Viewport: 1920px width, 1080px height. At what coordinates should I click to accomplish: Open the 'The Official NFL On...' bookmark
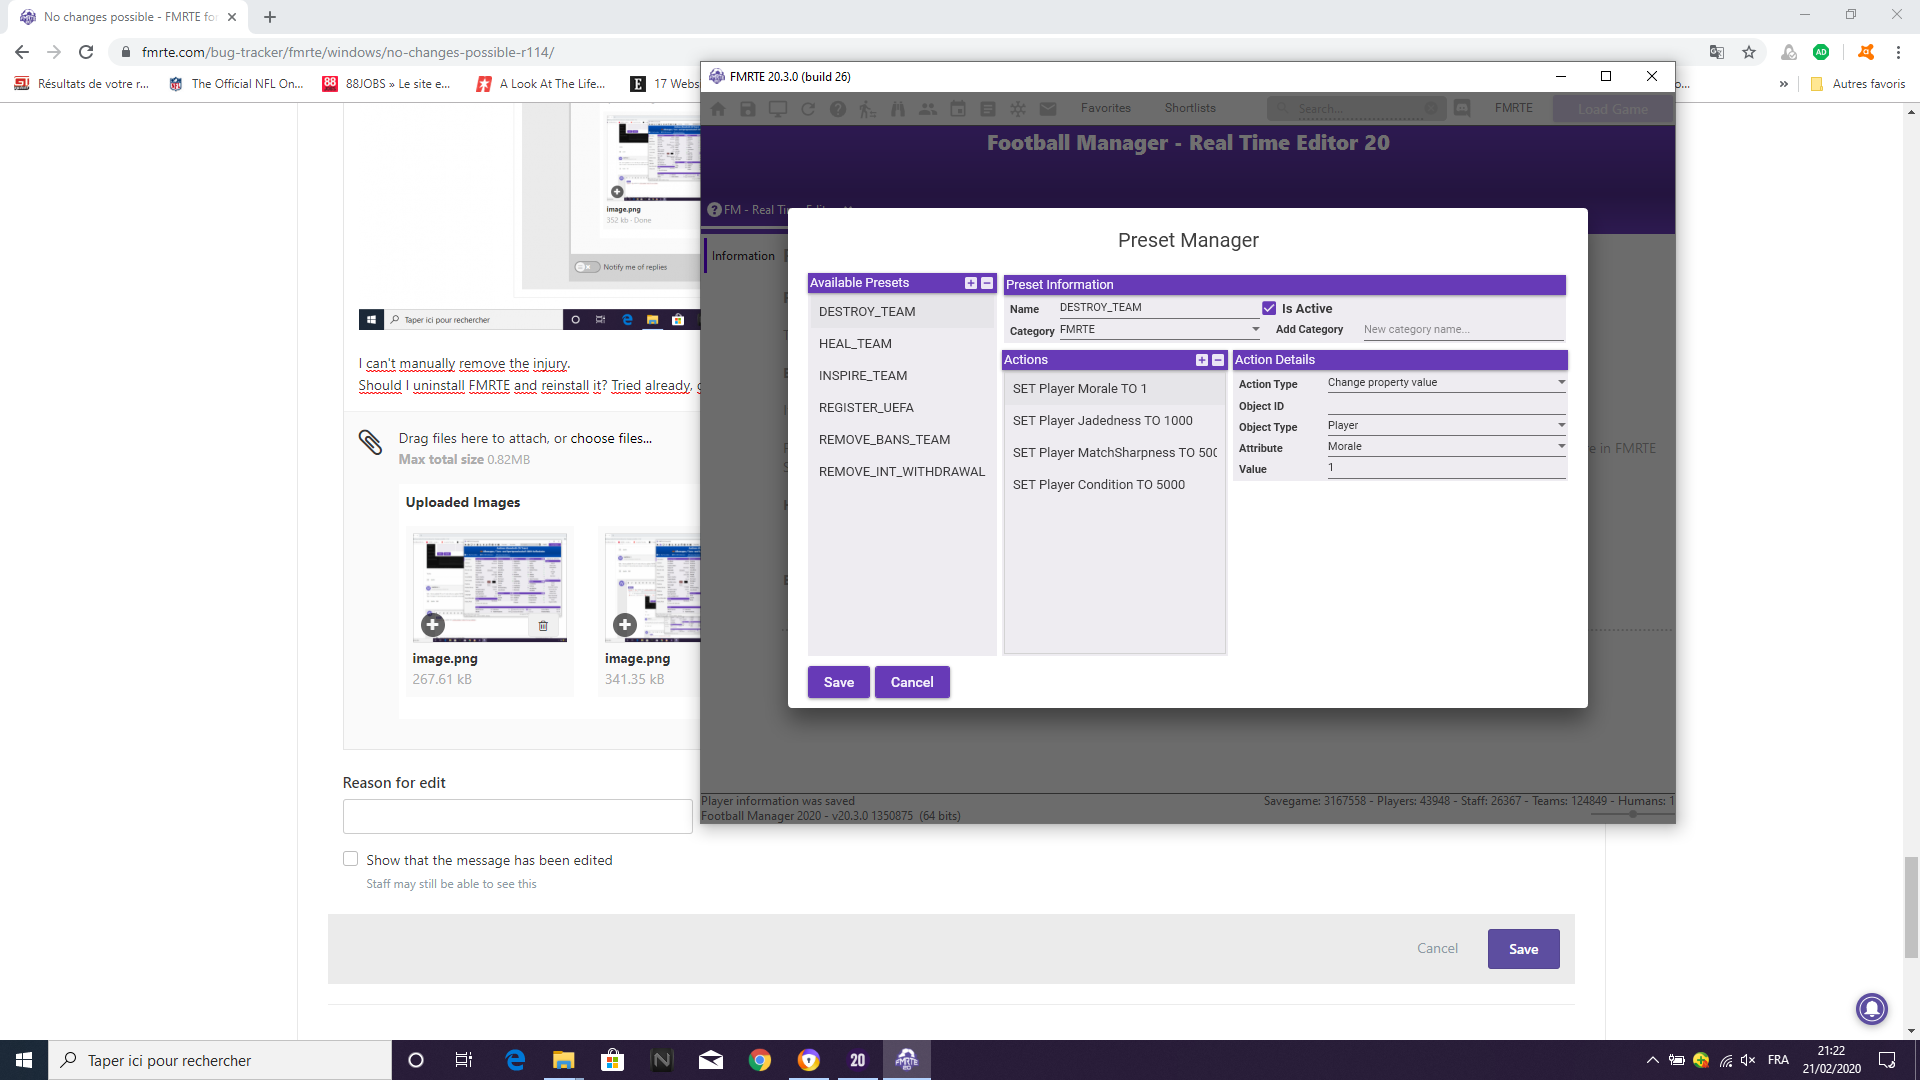[x=236, y=84]
